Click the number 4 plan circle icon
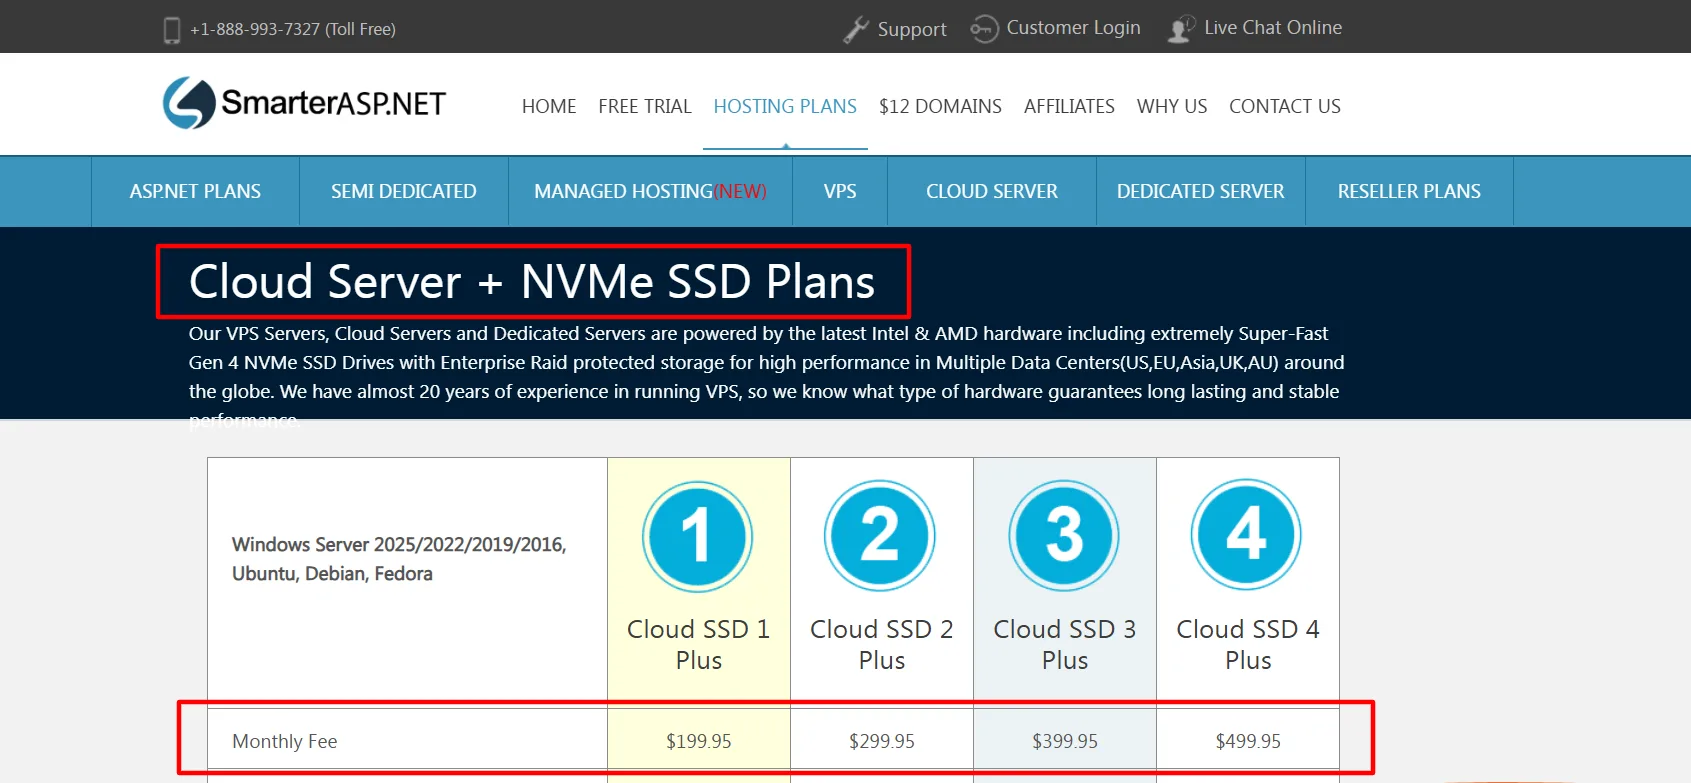Viewport: 1691px width, 783px height. click(x=1246, y=535)
